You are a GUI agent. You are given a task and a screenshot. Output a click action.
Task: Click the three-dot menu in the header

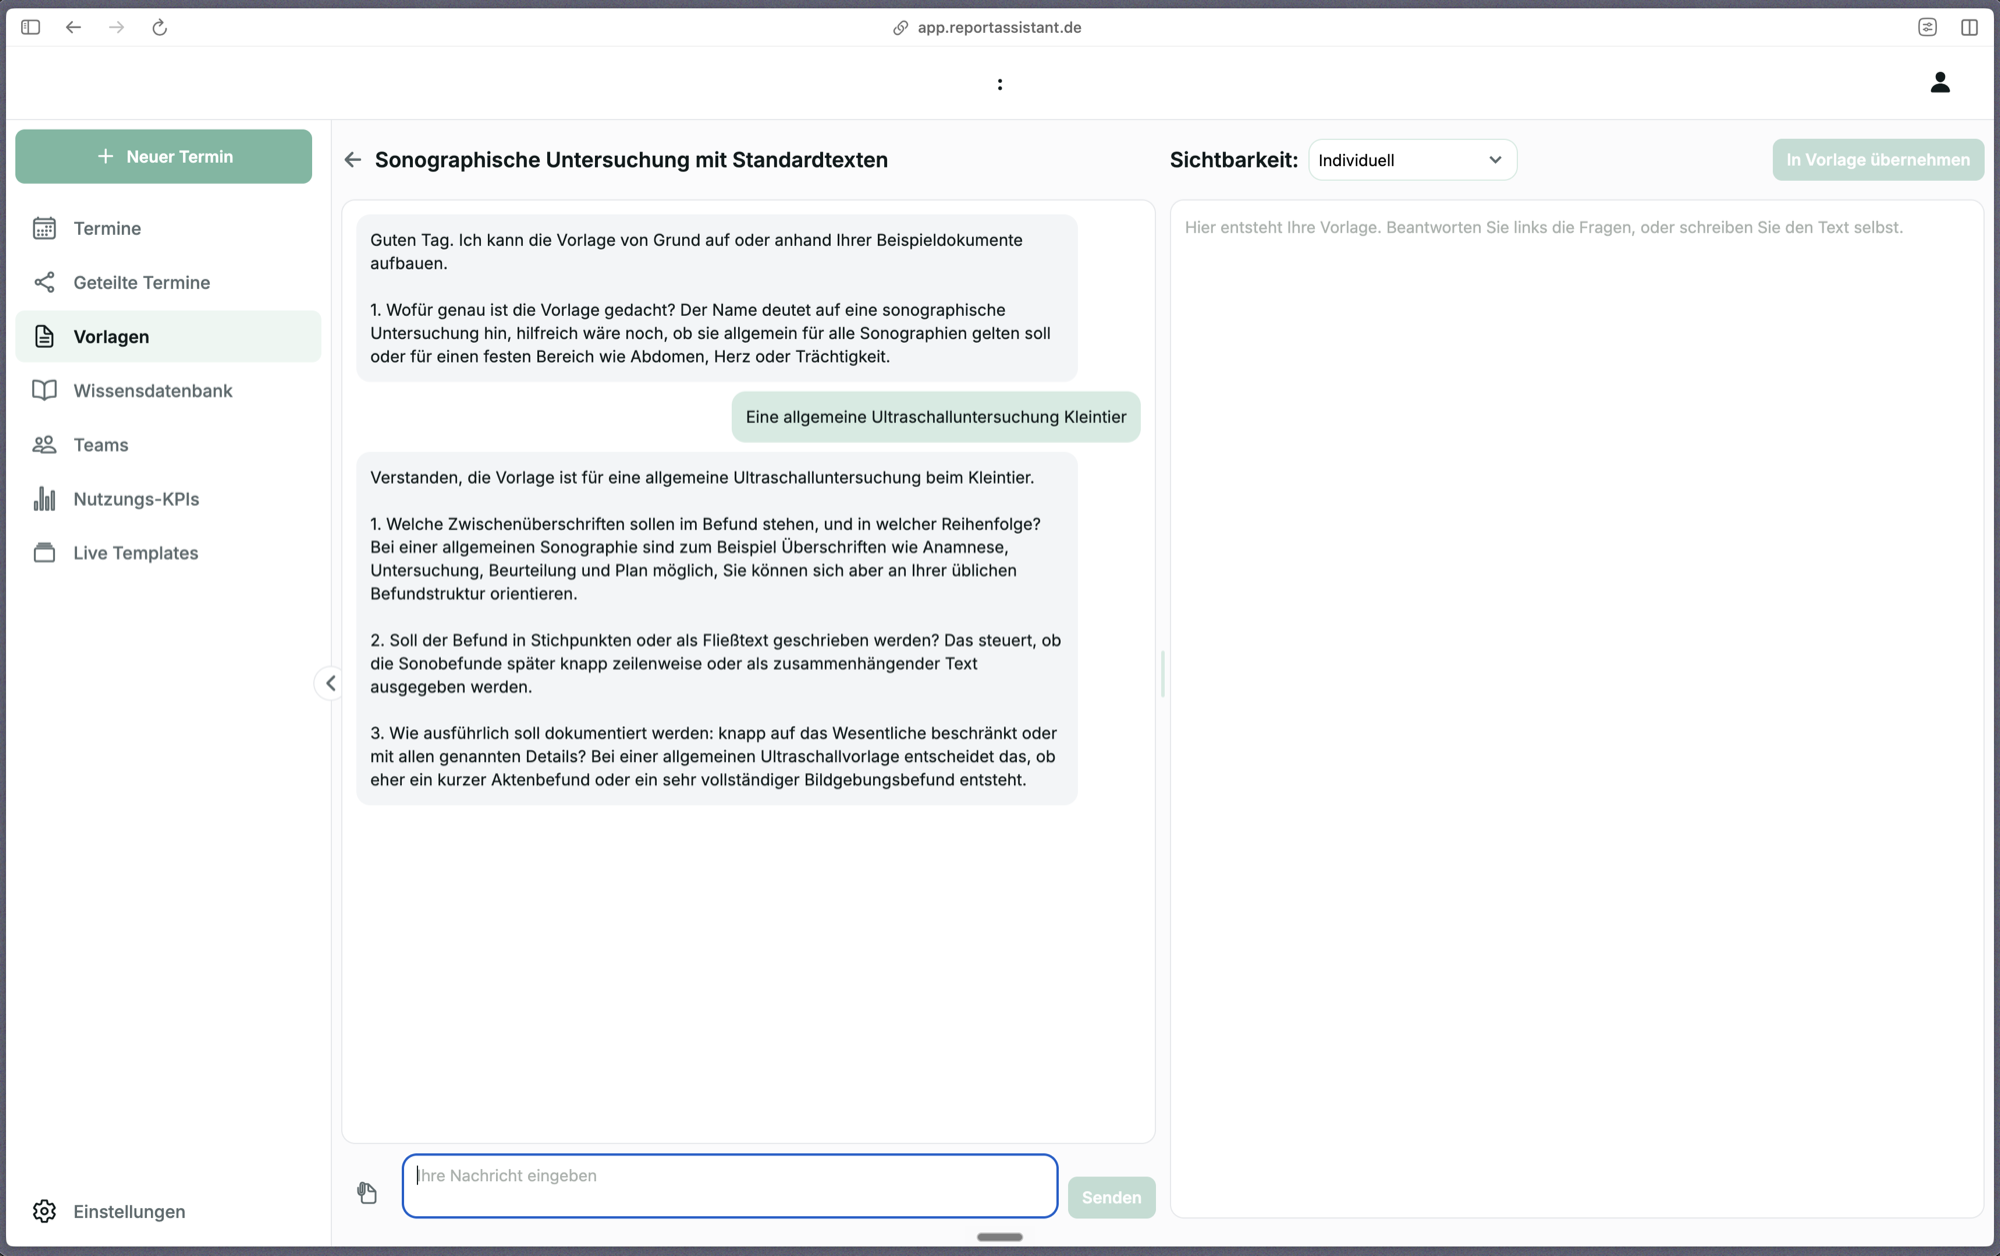[1000, 84]
